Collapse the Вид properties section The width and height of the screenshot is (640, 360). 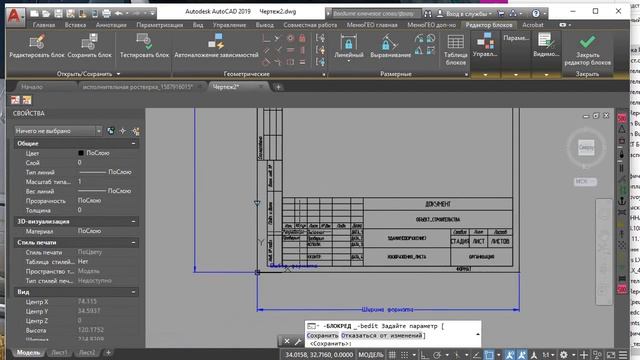click(133, 292)
